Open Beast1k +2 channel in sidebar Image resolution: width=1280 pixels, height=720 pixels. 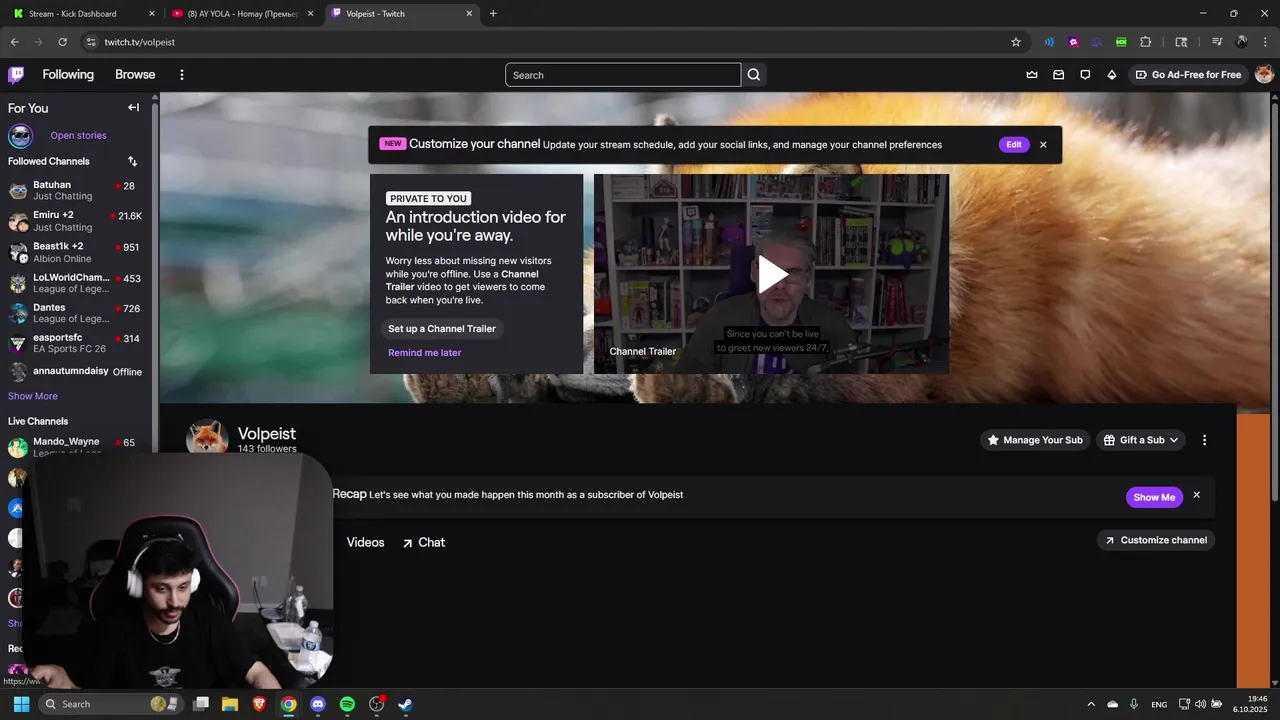click(76, 252)
